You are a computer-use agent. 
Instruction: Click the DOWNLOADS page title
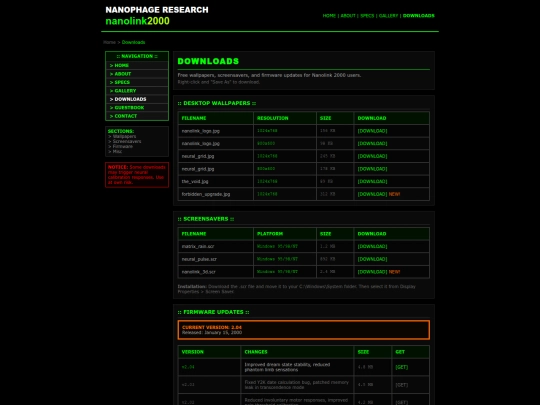pyautogui.click(x=208, y=61)
